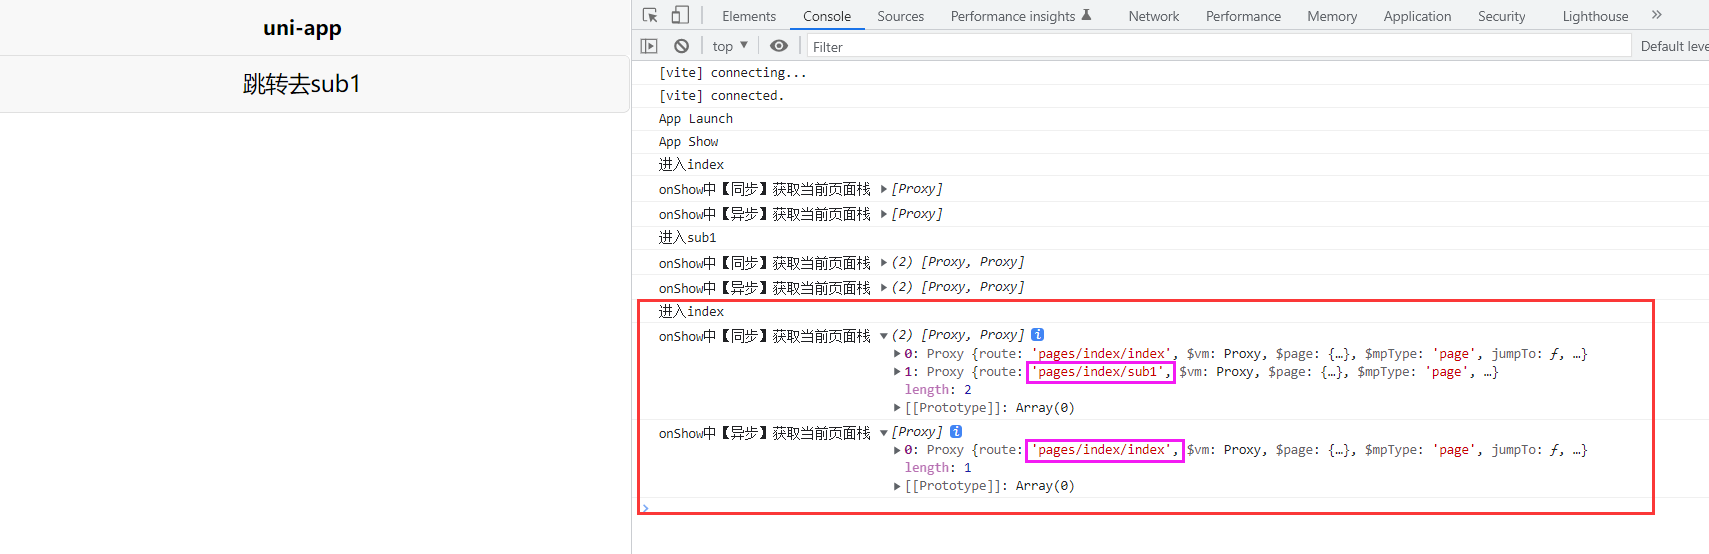1709x554 pixels.
Task: Click info icon beside the expanded [Proxy] array
Action: click(x=956, y=432)
